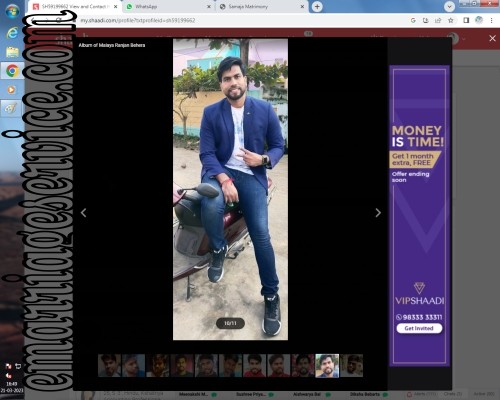Show the previous album photo with left arrow
500x400 pixels.
point(84,212)
